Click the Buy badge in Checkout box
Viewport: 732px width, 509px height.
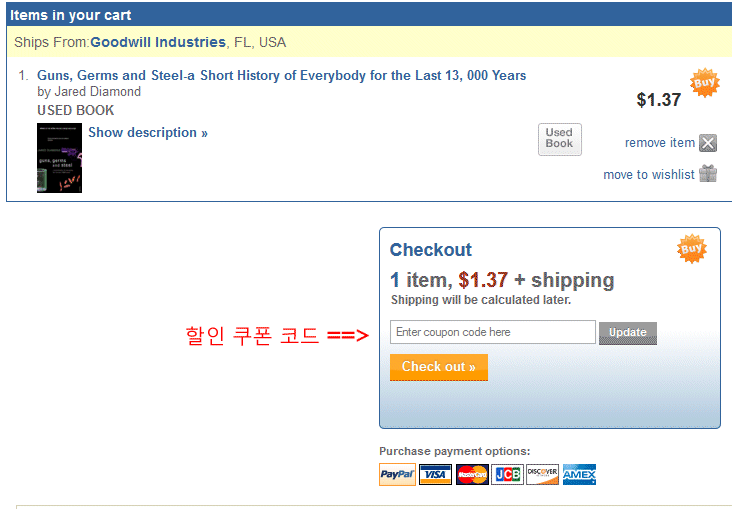pyautogui.click(x=692, y=249)
